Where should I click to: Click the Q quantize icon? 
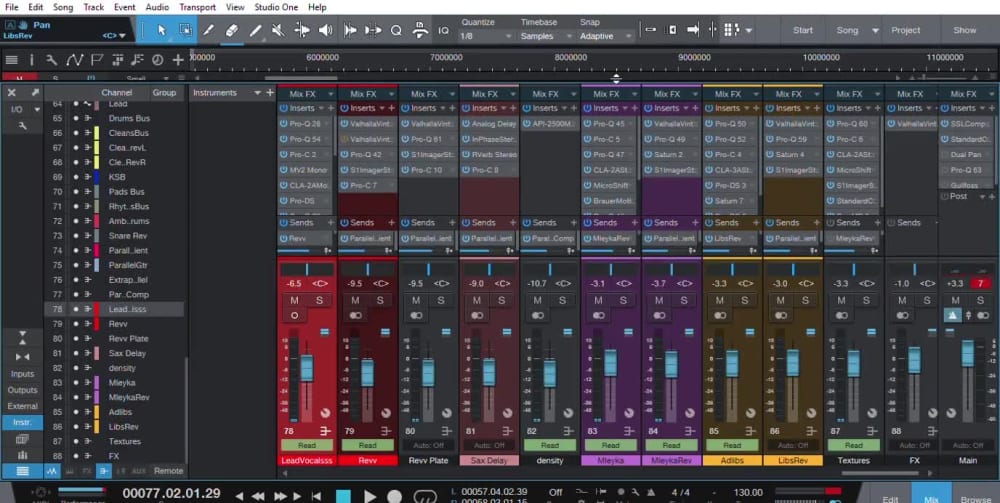click(x=396, y=30)
